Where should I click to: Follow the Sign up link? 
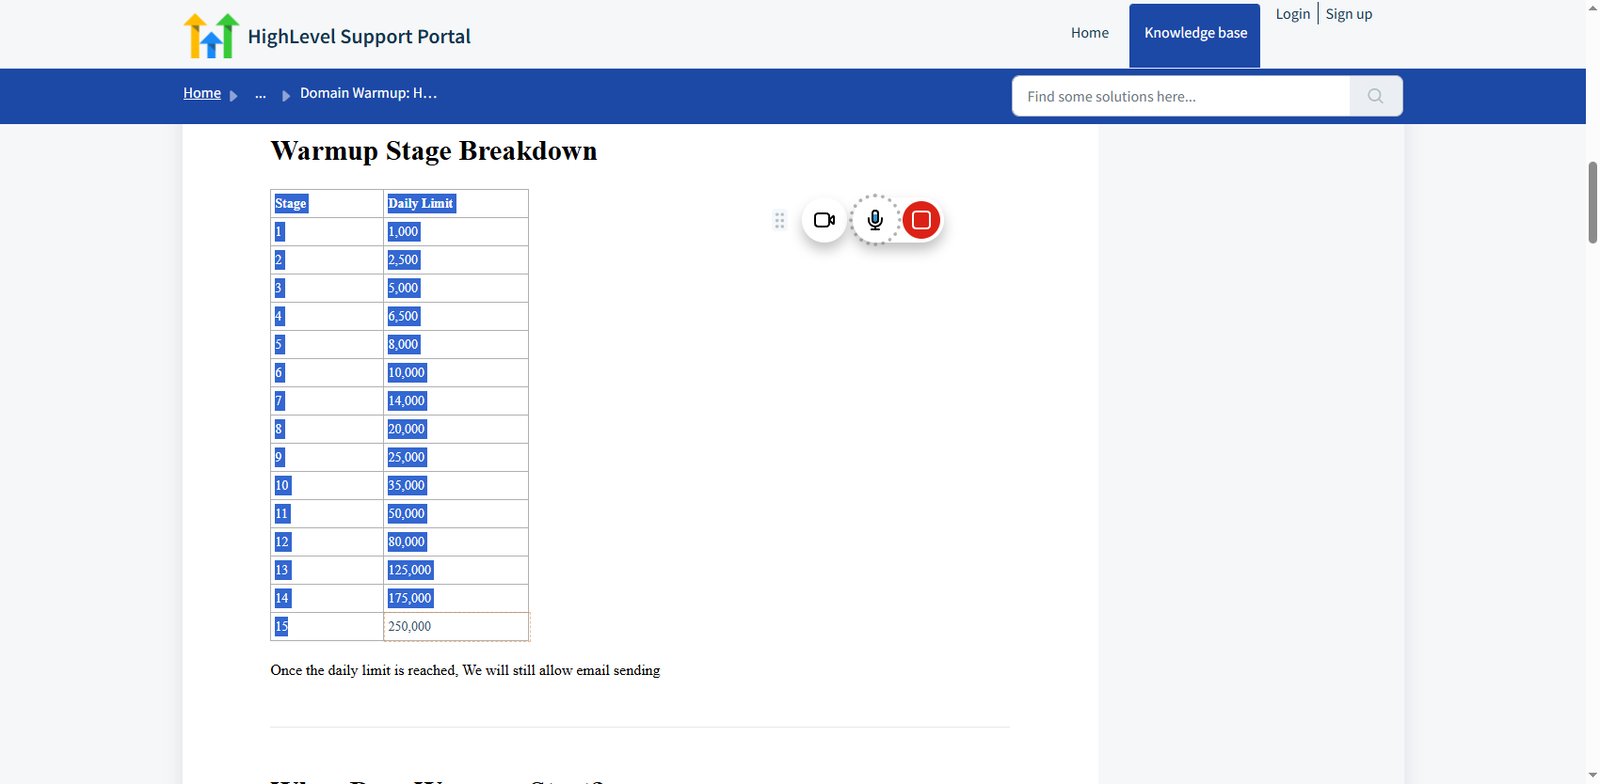point(1349,14)
